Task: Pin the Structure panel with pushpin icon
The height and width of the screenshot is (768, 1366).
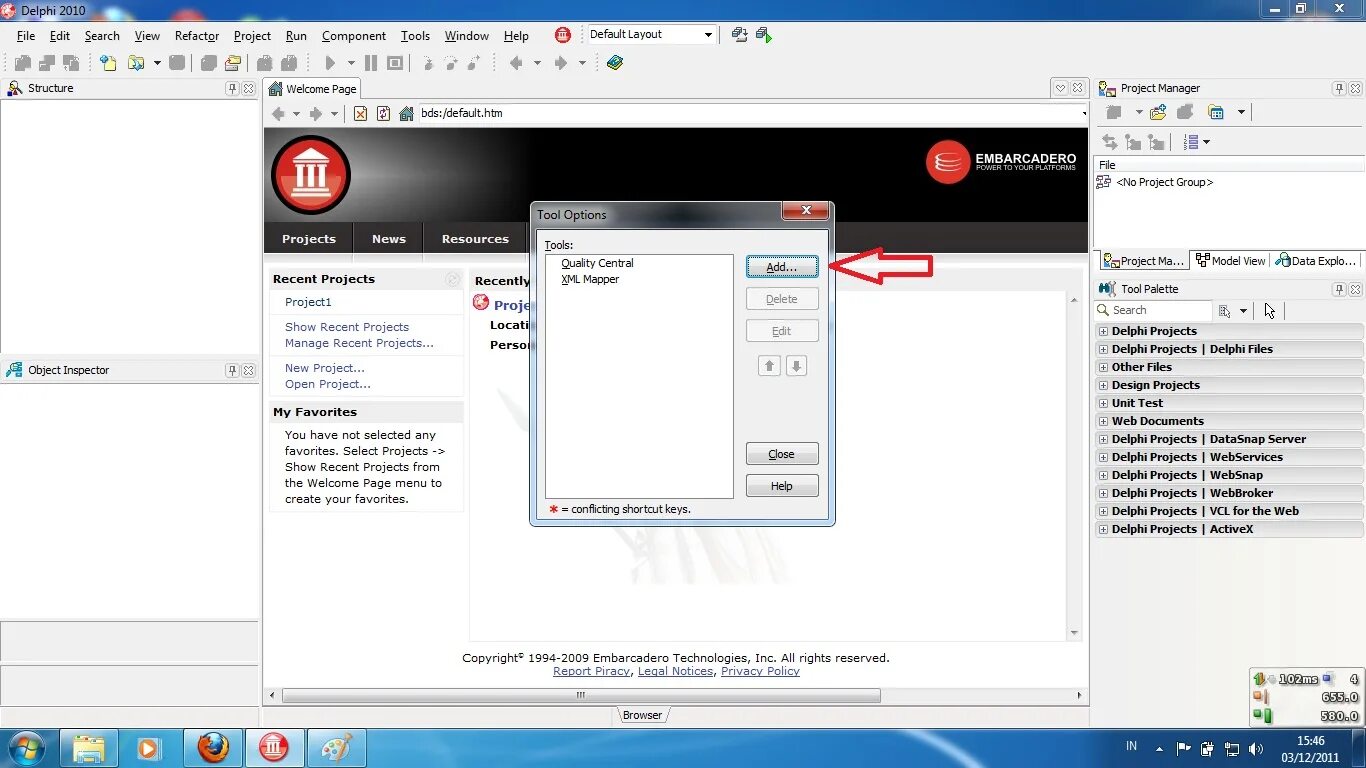Action: pos(233,88)
